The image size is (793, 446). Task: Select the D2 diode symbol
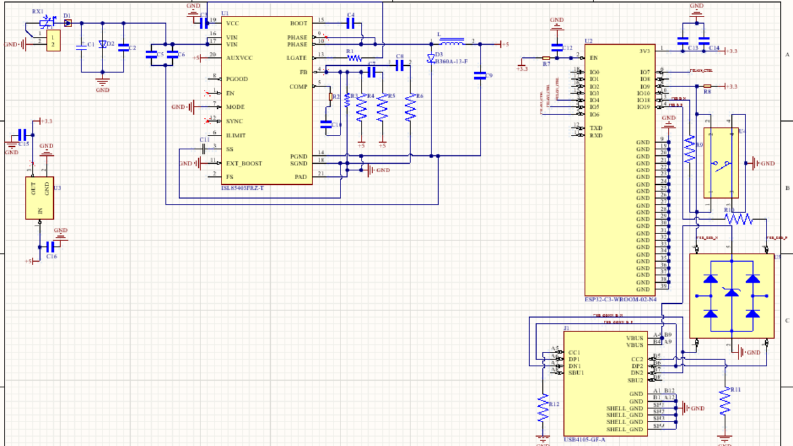(x=103, y=44)
